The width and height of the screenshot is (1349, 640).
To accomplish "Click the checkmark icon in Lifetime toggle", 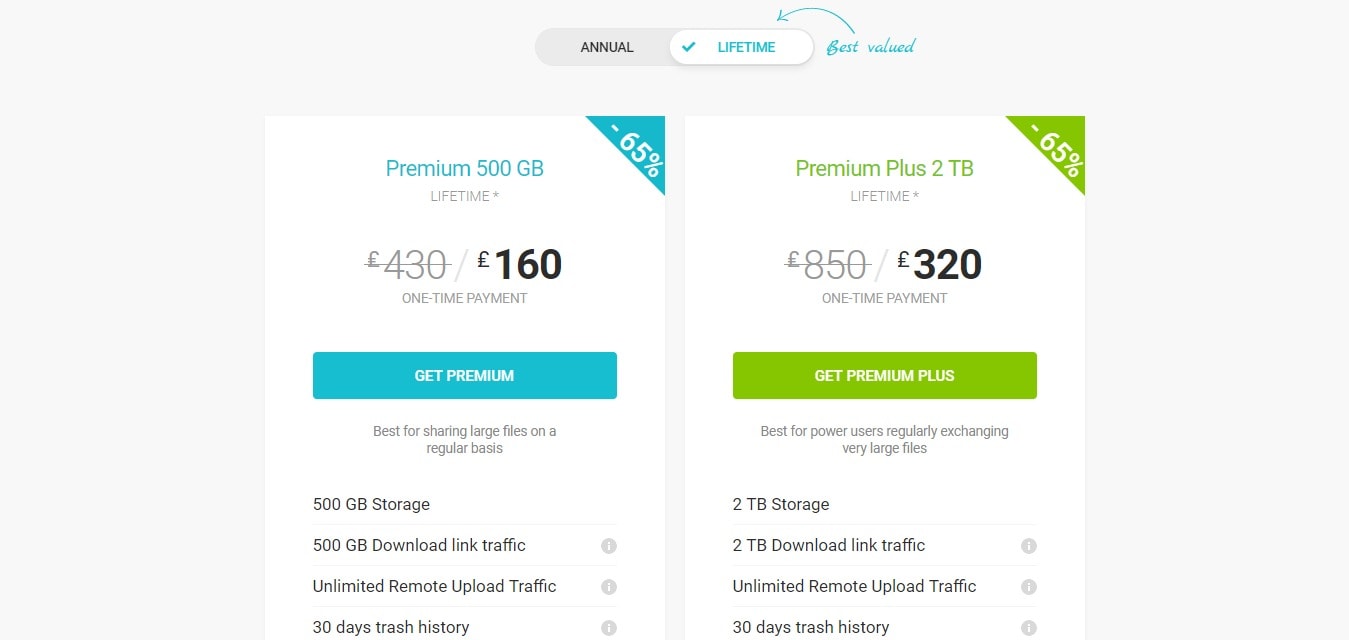I will 688,47.
